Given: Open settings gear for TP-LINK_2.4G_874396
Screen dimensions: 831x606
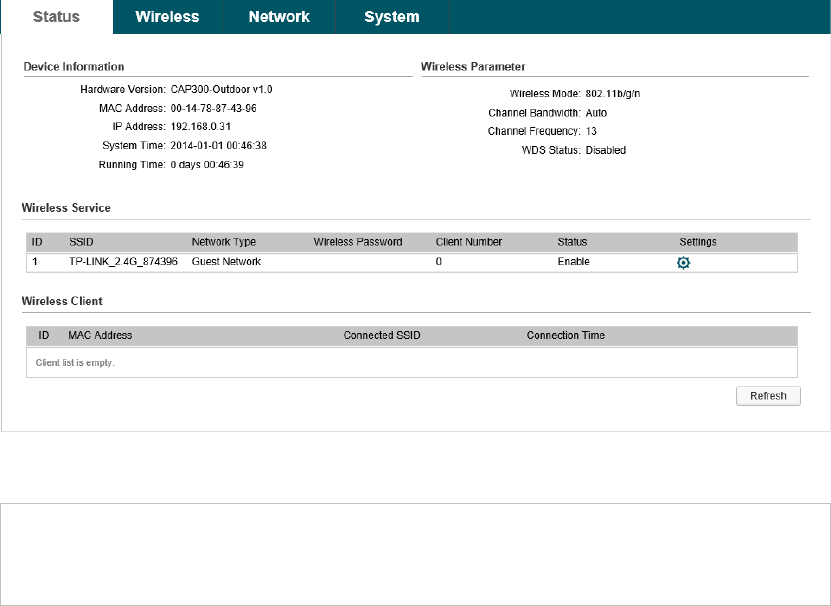Looking at the screenshot, I should (x=684, y=263).
